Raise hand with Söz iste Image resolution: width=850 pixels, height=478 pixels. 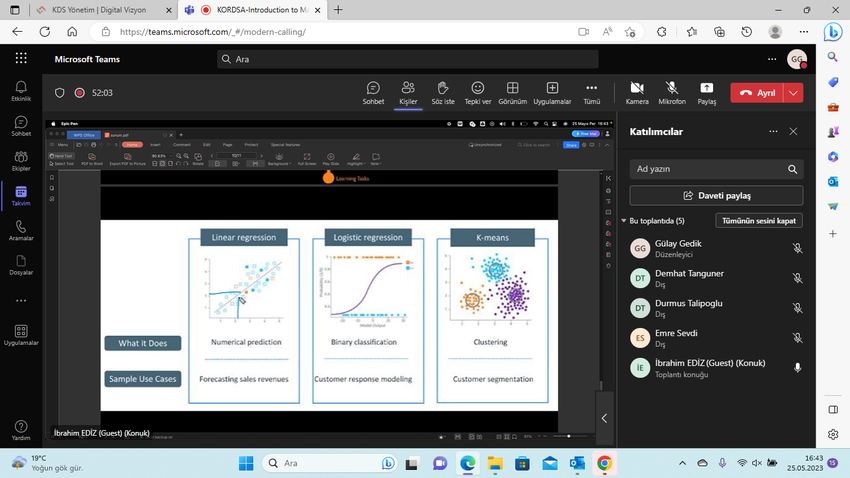(x=443, y=93)
